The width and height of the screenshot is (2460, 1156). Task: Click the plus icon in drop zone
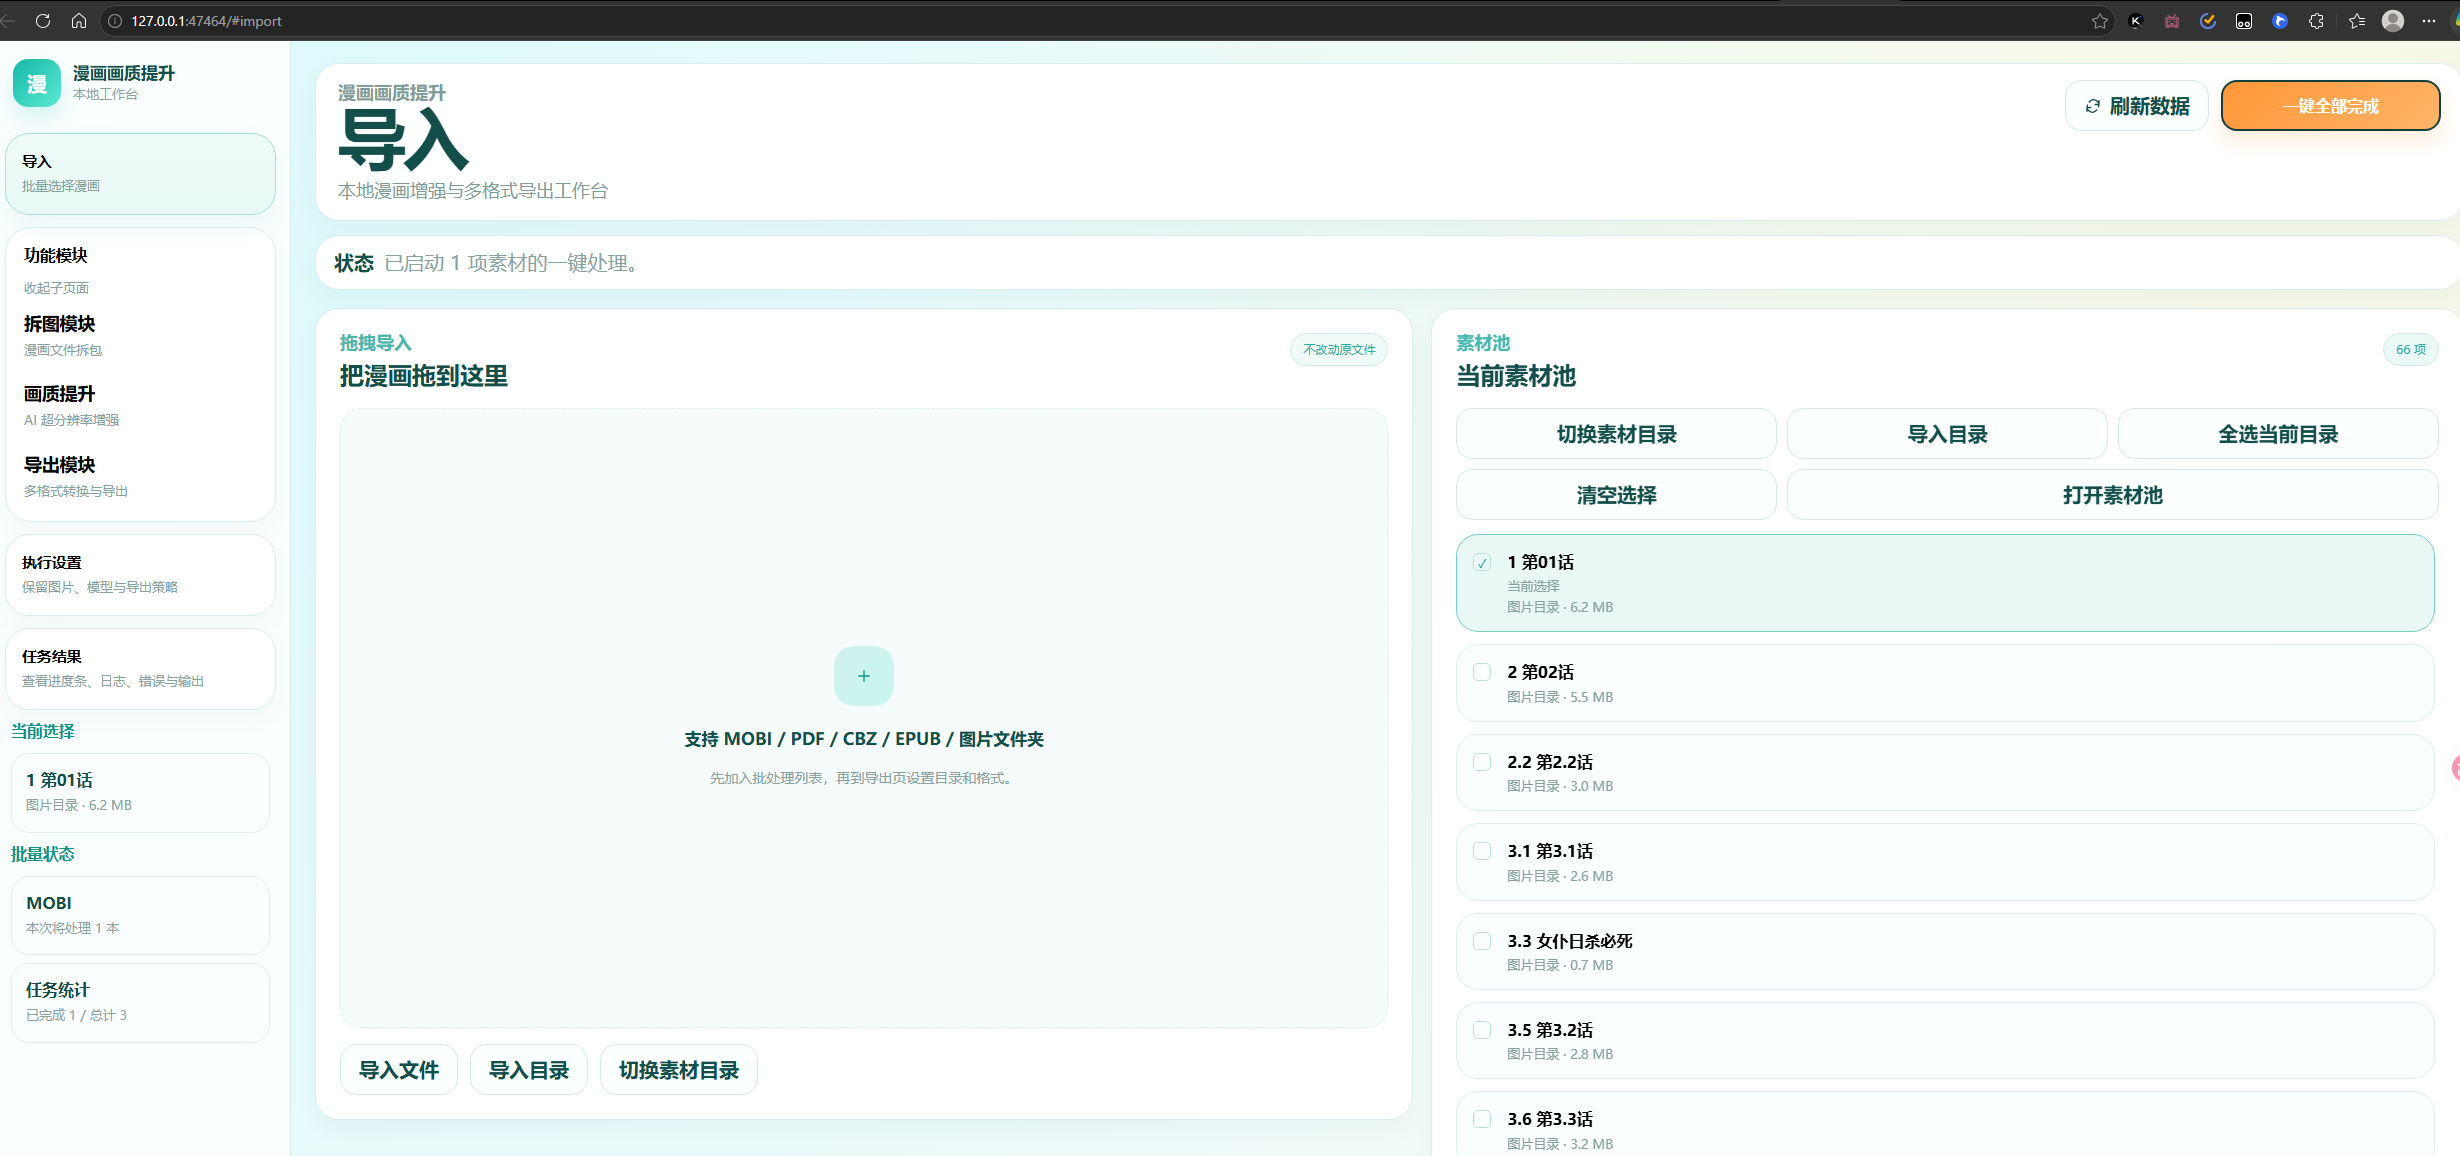coord(863,676)
